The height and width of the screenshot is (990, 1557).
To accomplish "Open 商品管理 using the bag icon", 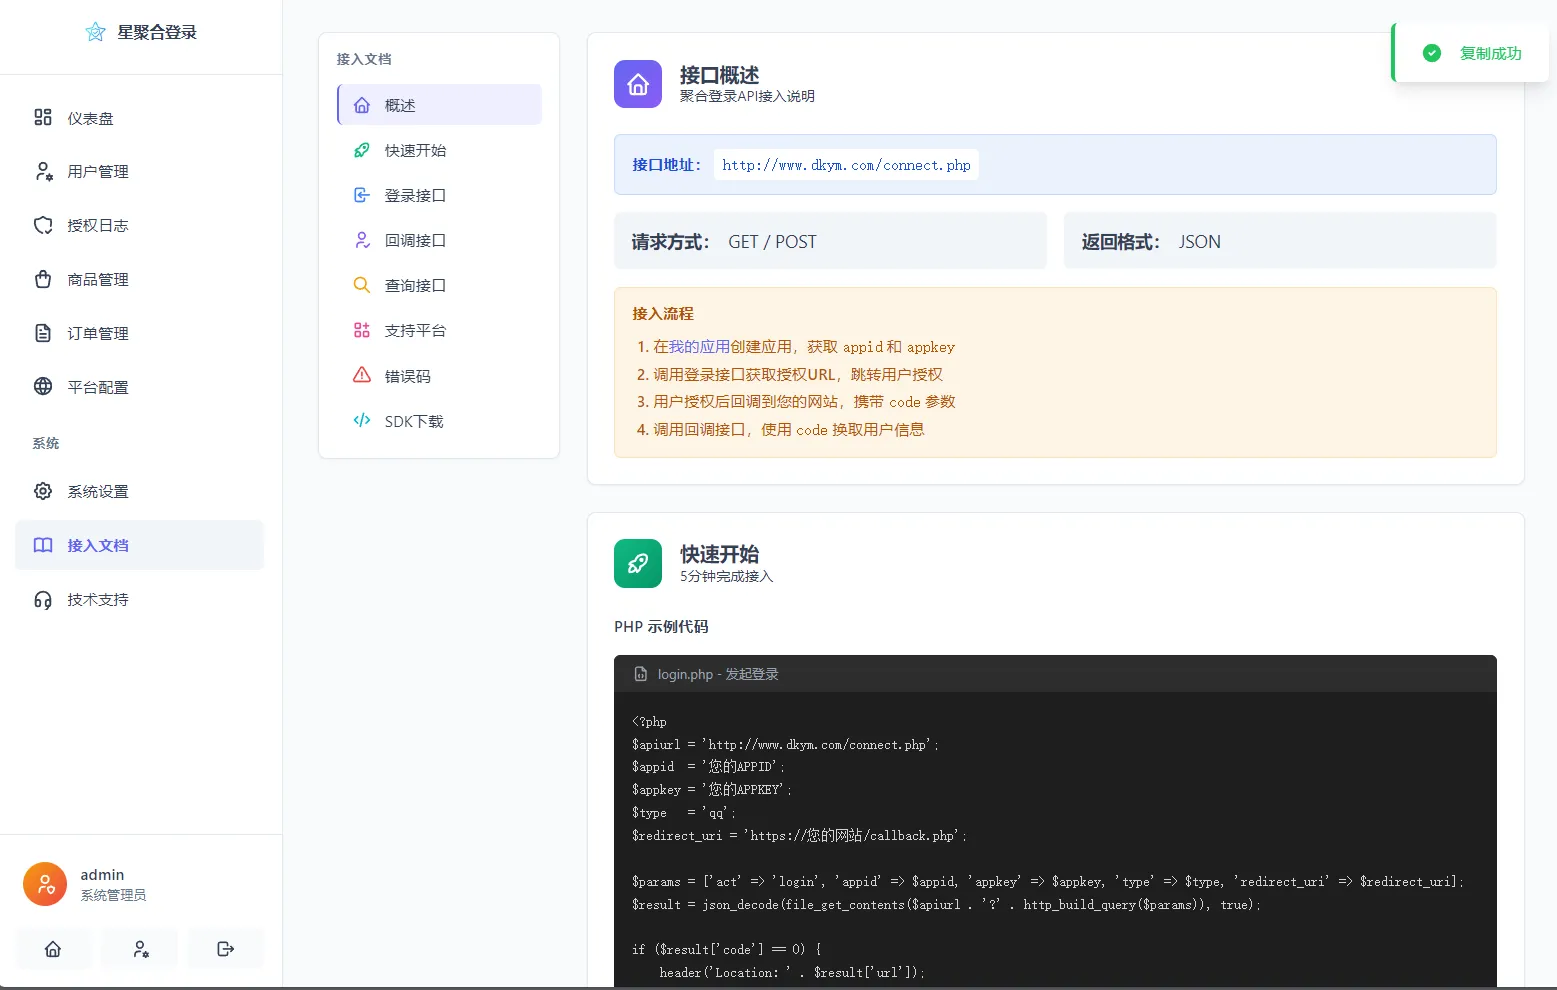I will point(43,279).
